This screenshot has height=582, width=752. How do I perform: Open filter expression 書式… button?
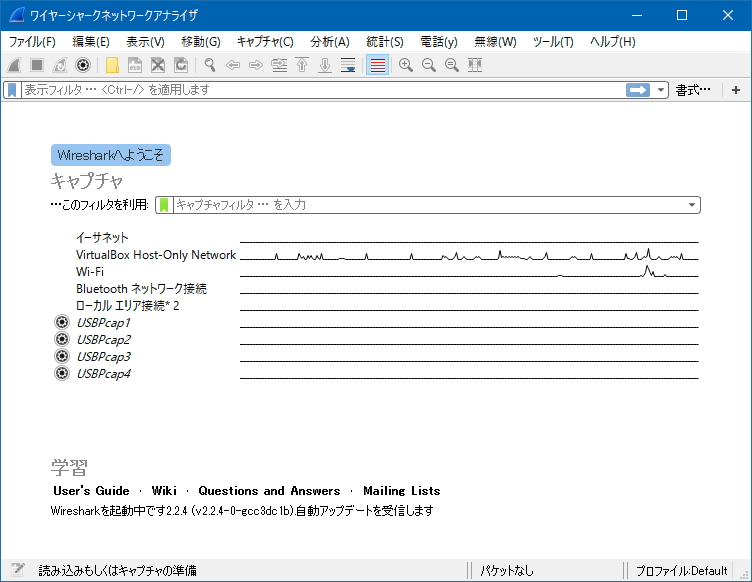pos(693,90)
